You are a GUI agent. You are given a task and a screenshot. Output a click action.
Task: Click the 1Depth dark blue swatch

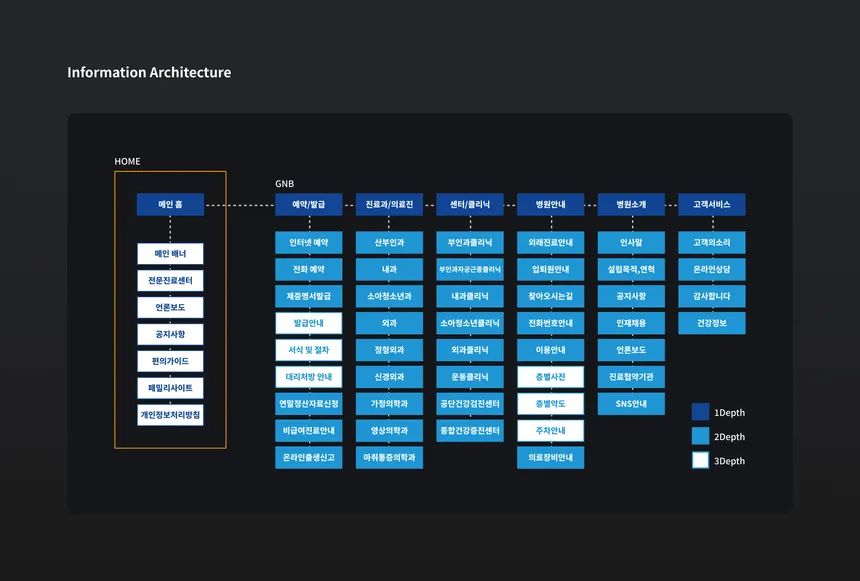click(x=700, y=412)
